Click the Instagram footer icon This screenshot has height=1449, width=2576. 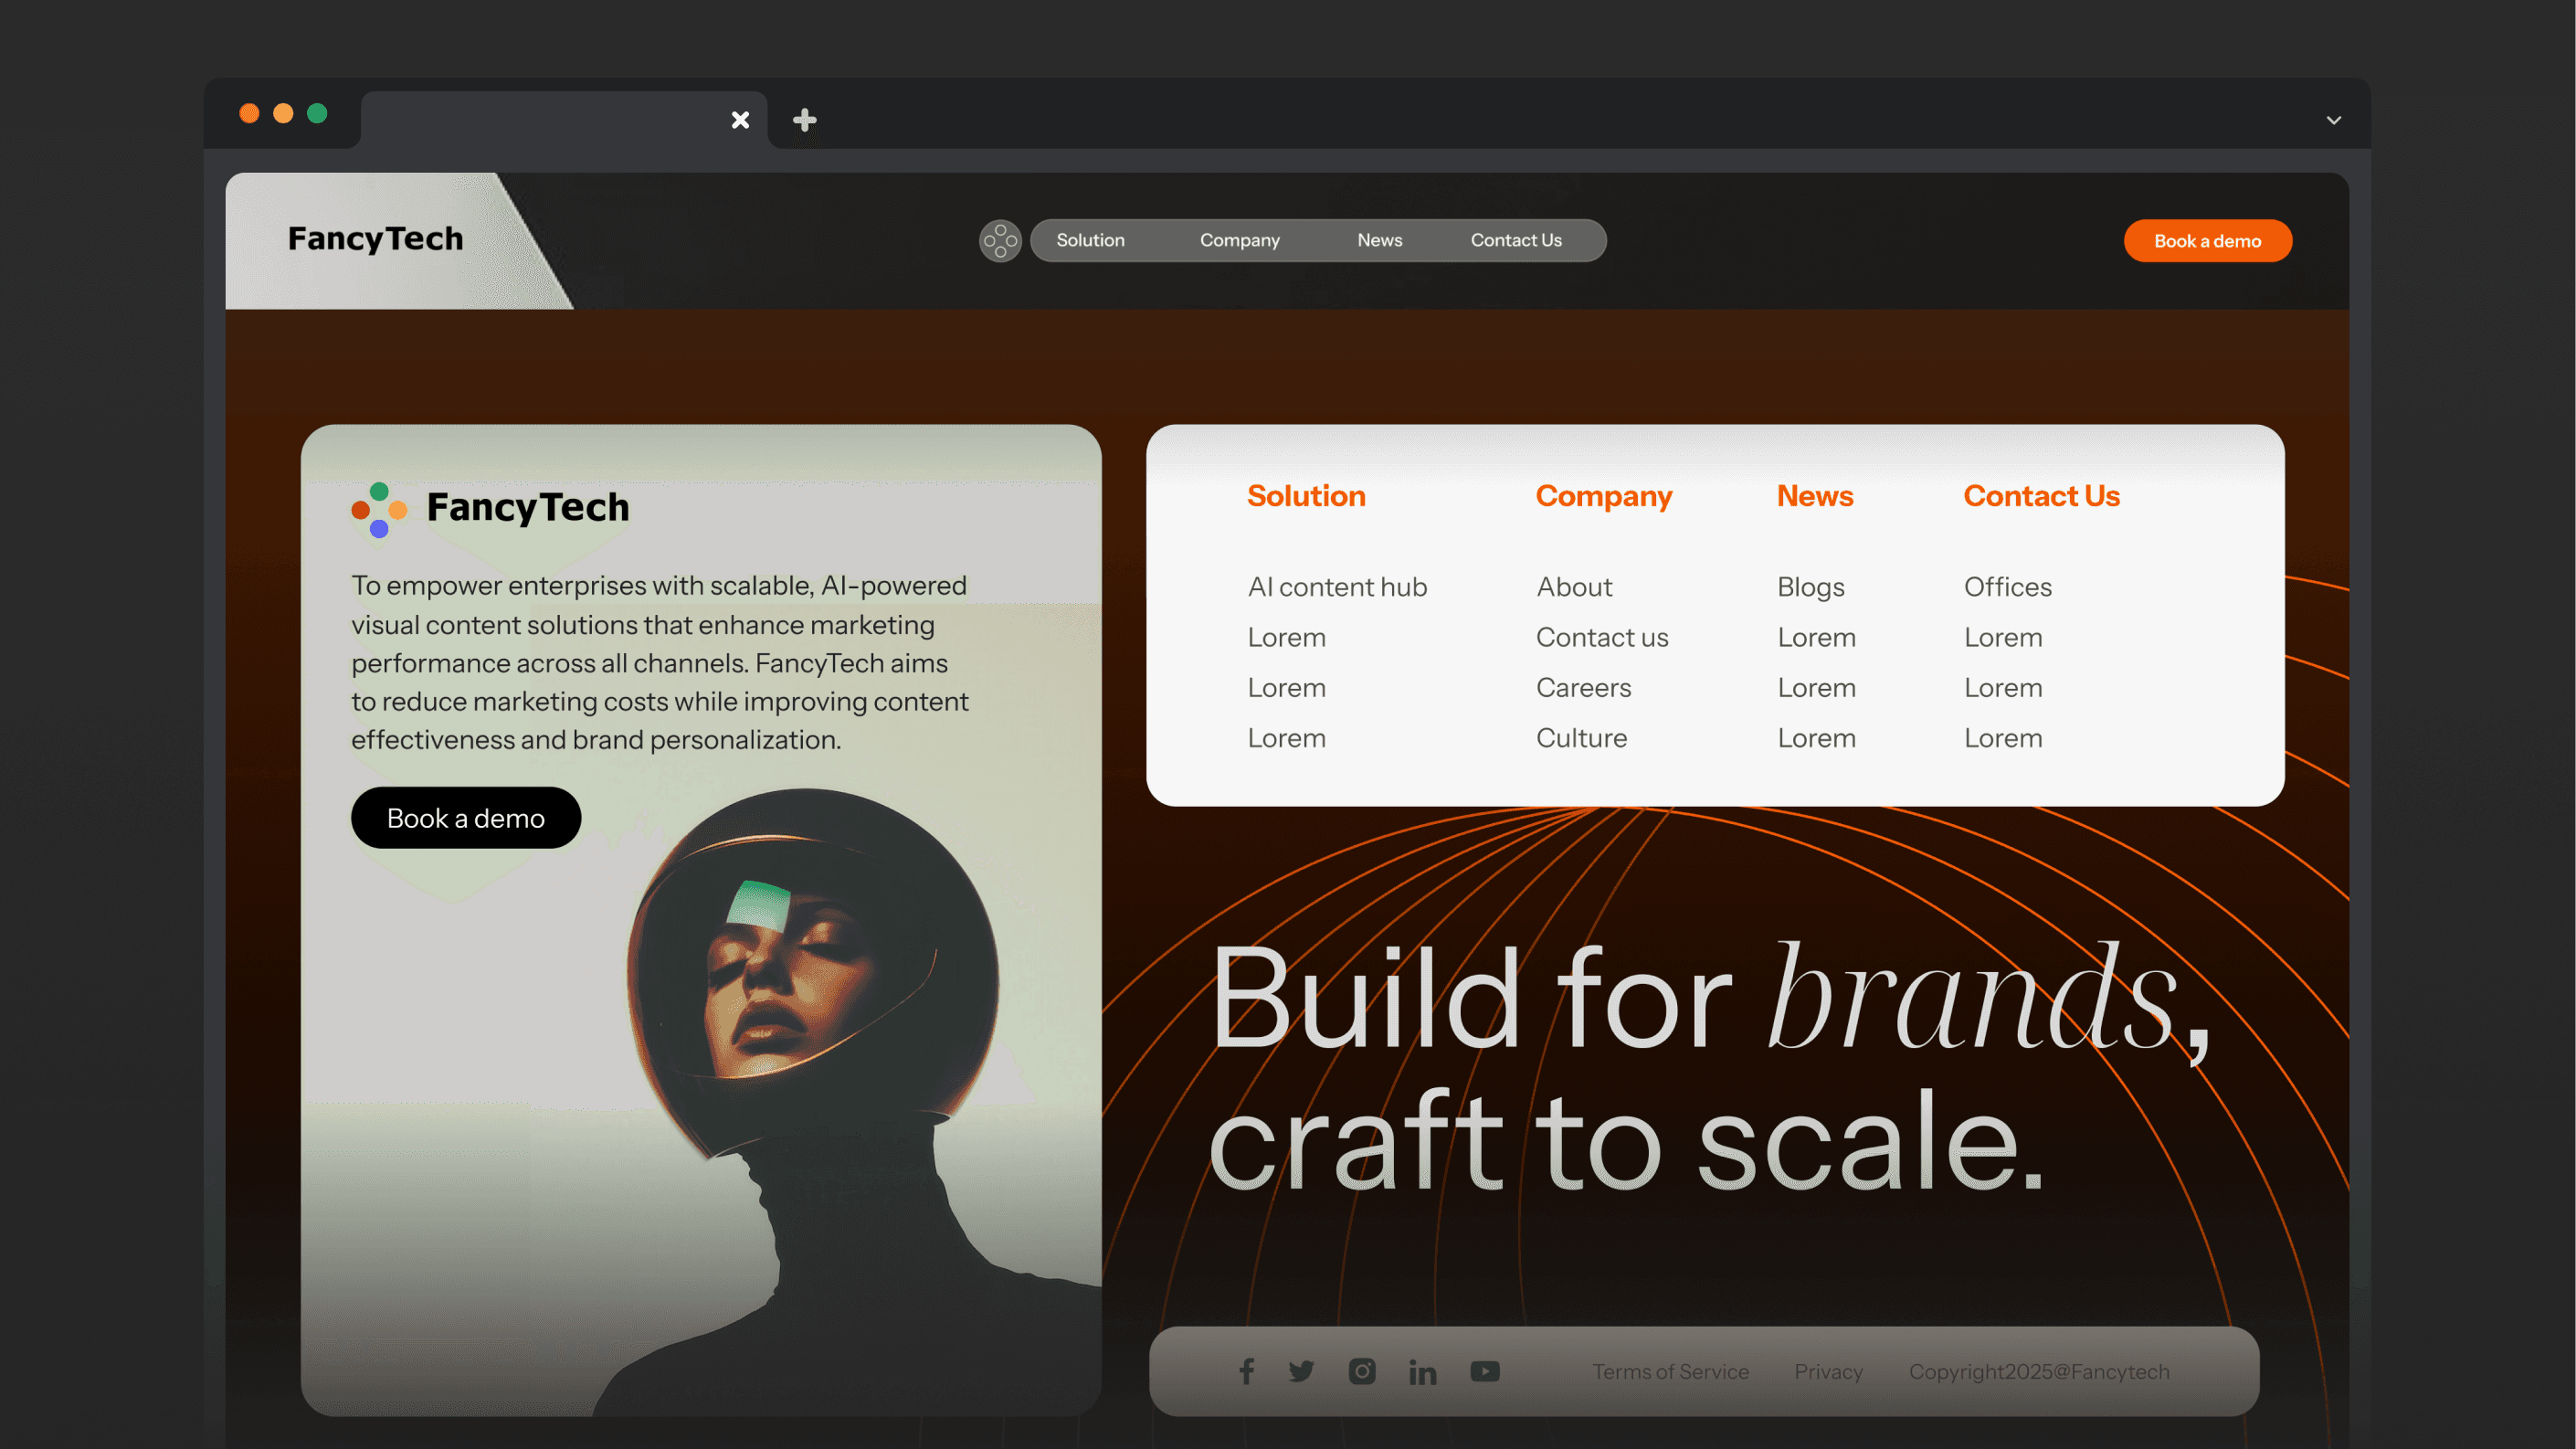click(x=1362, y=1371)
